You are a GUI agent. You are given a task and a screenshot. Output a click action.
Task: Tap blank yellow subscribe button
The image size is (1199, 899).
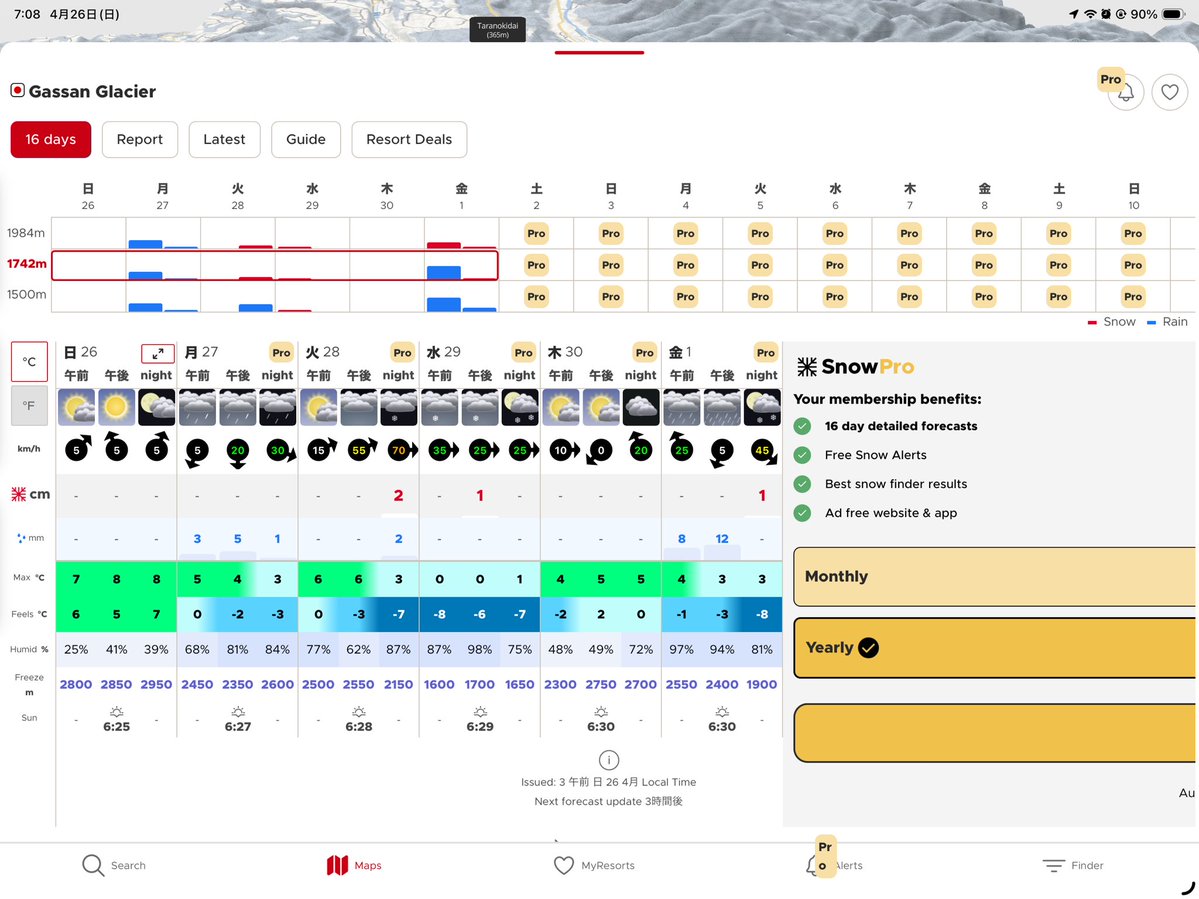click(995, 733)
